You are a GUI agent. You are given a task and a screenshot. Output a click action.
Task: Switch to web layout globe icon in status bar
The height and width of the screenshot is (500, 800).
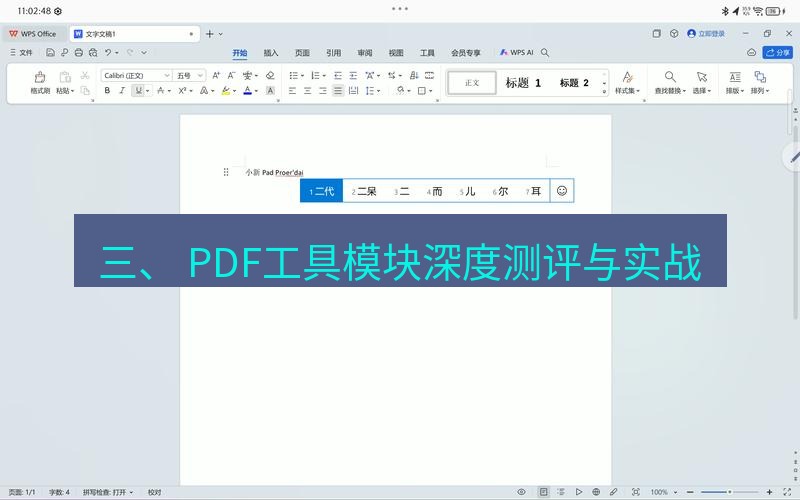click(596, 492)
